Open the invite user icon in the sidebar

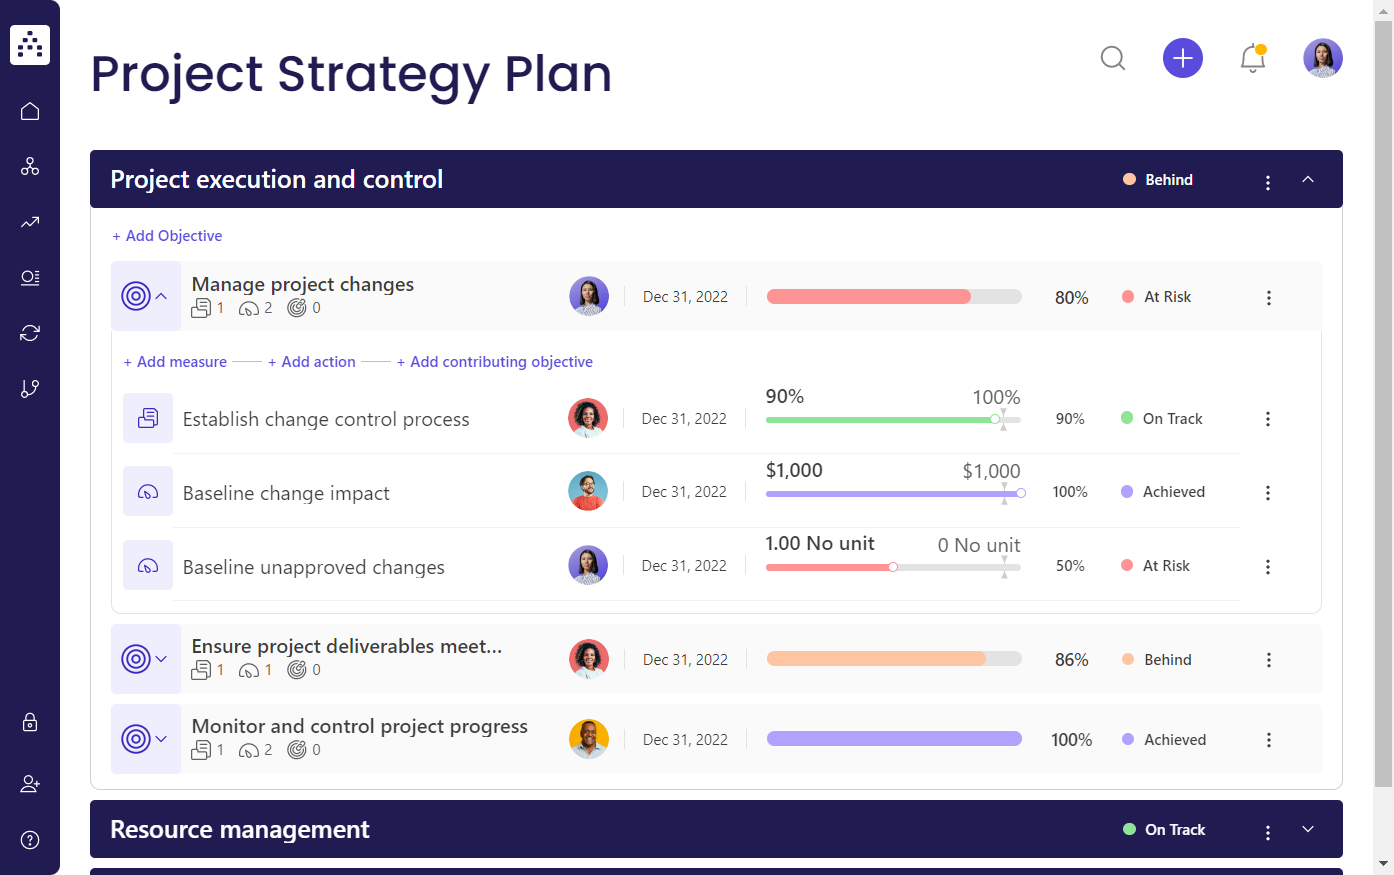click(29, 783)
